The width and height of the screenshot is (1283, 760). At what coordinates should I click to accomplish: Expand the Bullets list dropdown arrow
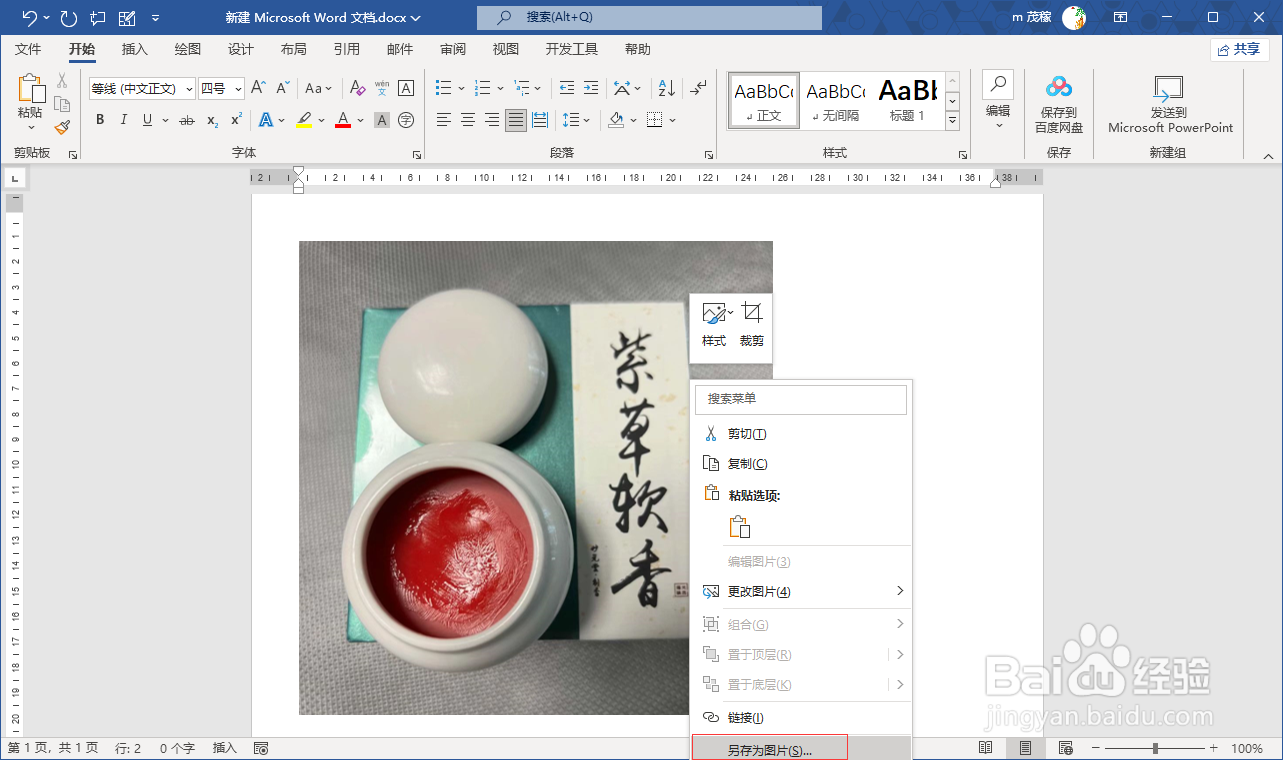pos(460,88)
